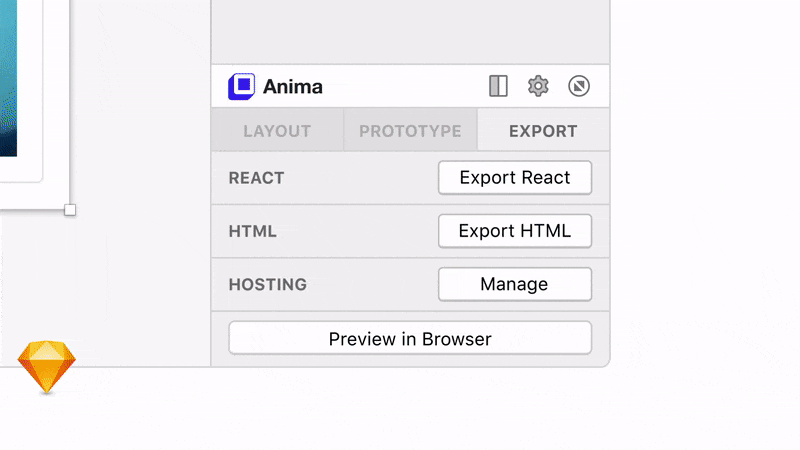Select the blue image on the artboard

pos(8,80)
